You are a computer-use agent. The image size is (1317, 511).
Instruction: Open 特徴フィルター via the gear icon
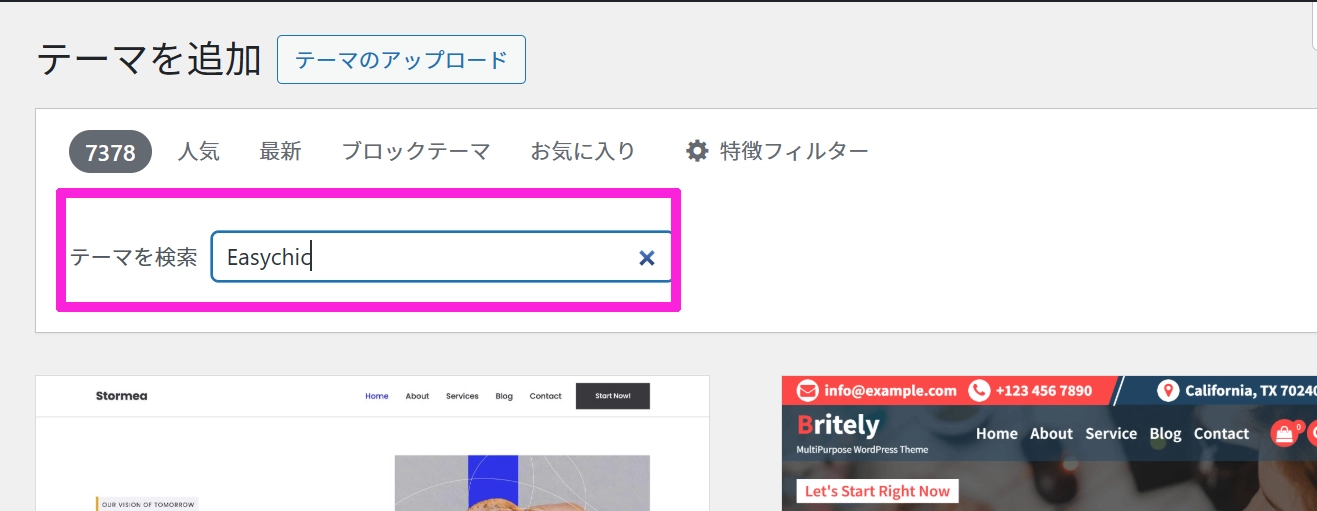click(x=697, y=151)
